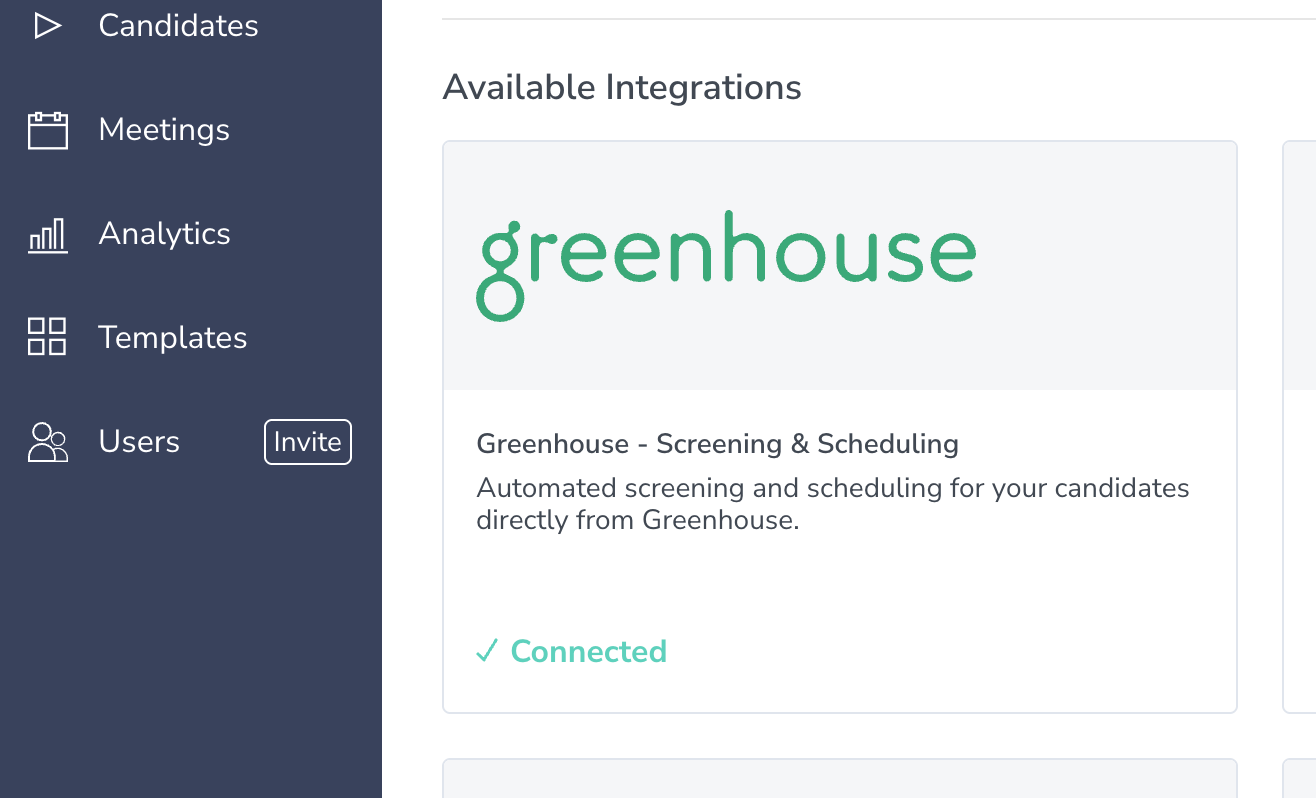Screen dimensions: 1316x798
Task: Click the Candidates play-arrow icon
Action: click(47, 26)
